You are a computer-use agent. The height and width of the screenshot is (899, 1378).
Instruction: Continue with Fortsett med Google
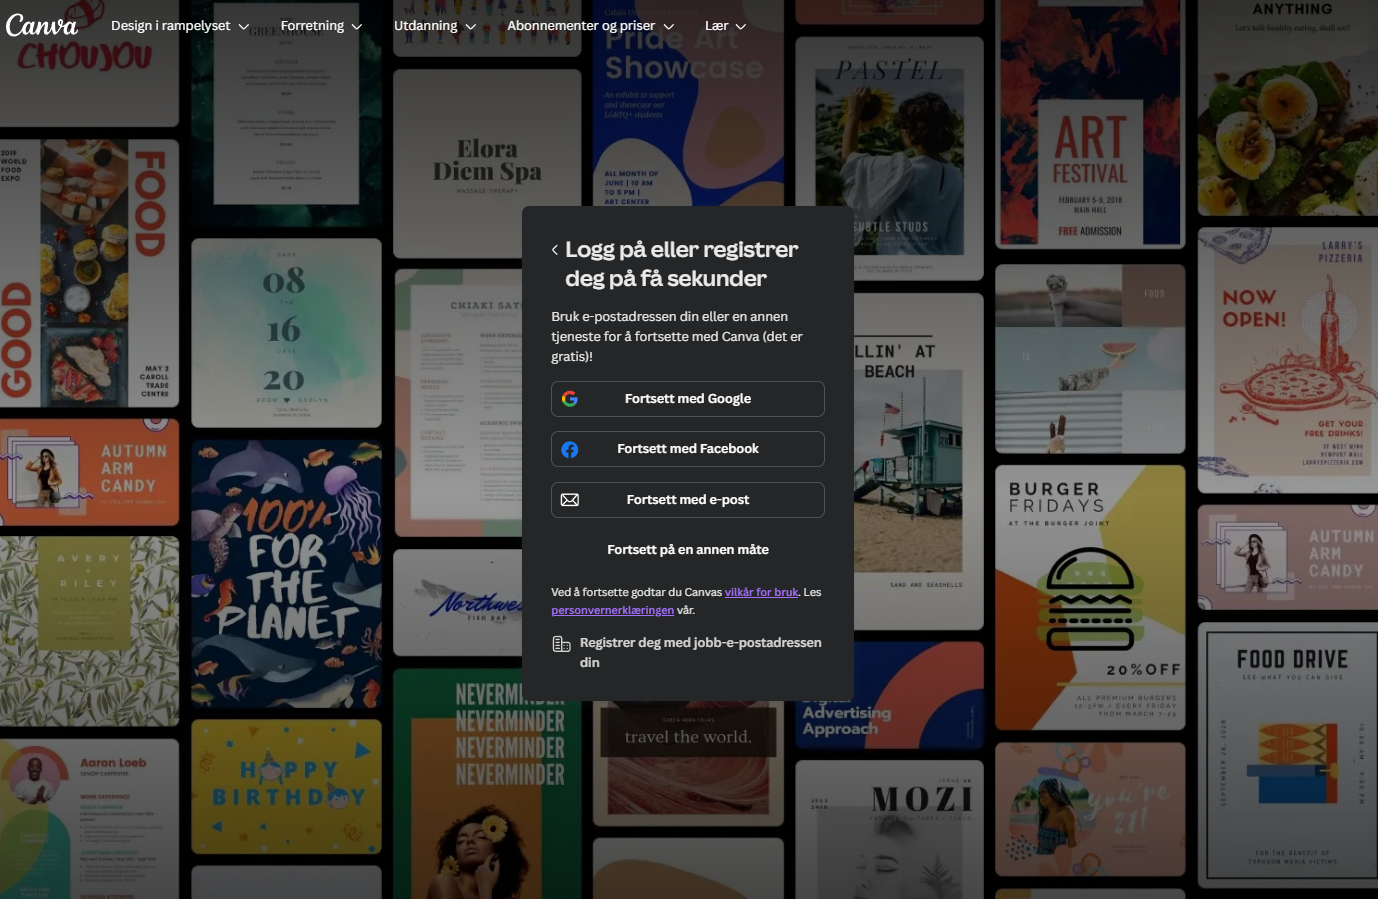[x=688, y=399]
